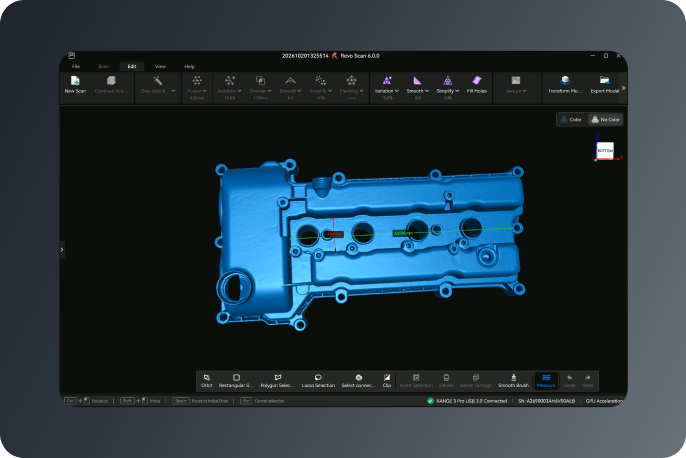686x458 pixels.
Task: Click the green connection status checkmark
Action: 430,401
